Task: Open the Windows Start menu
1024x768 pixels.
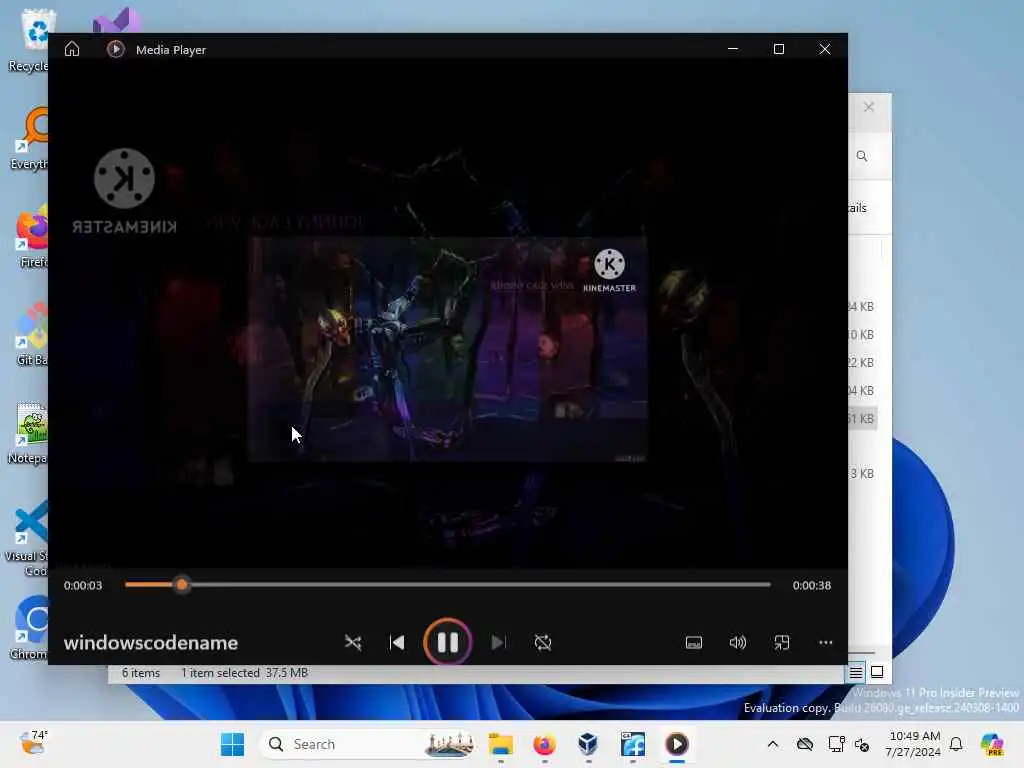Action: 232,744
